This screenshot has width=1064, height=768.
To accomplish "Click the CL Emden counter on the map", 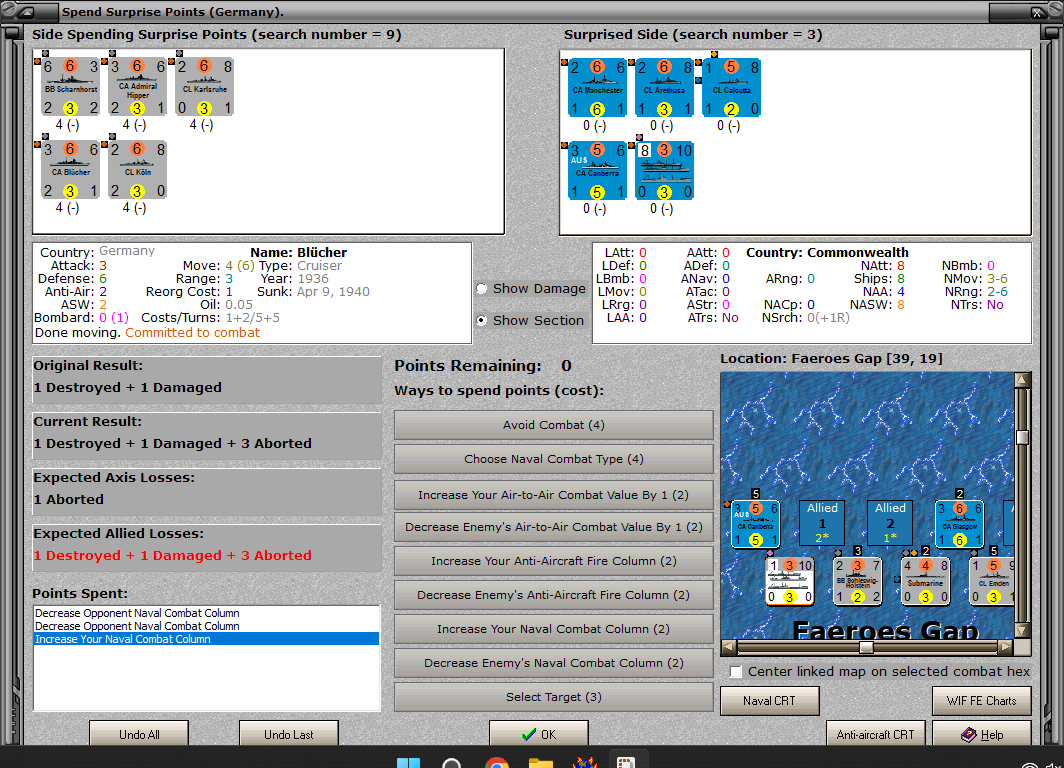I will tap(991, 581).
